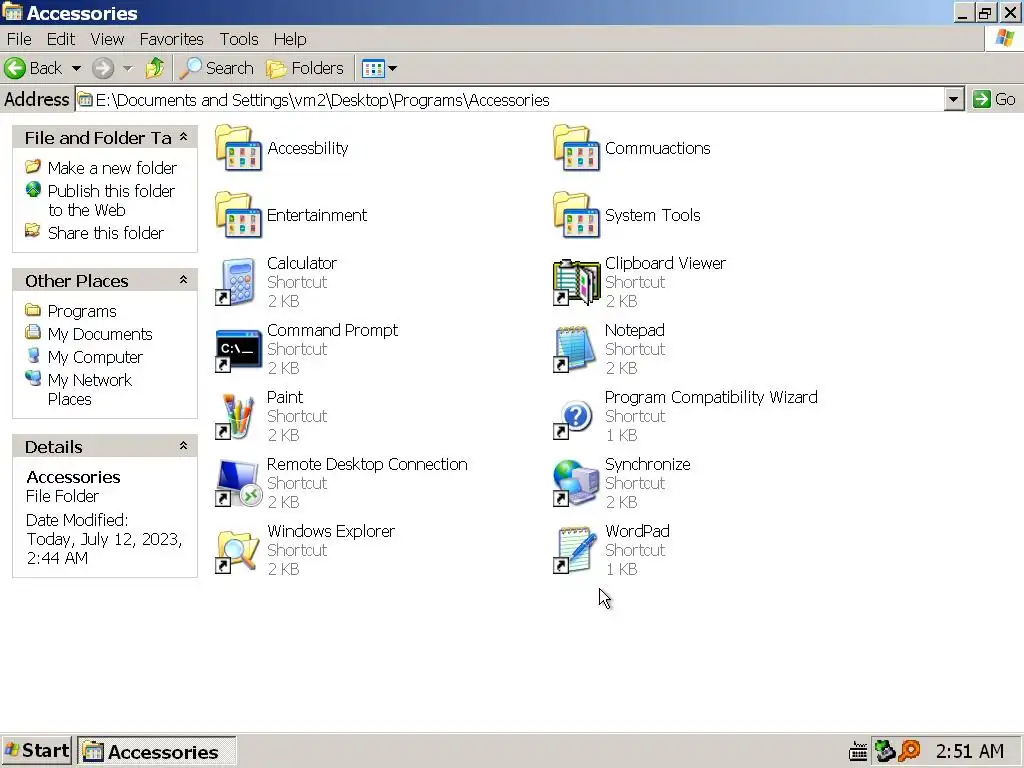Select the Calculator shortcut icon
Image resolution: width=1024 pixels, height=768 pixels.
tap(238, 282)
